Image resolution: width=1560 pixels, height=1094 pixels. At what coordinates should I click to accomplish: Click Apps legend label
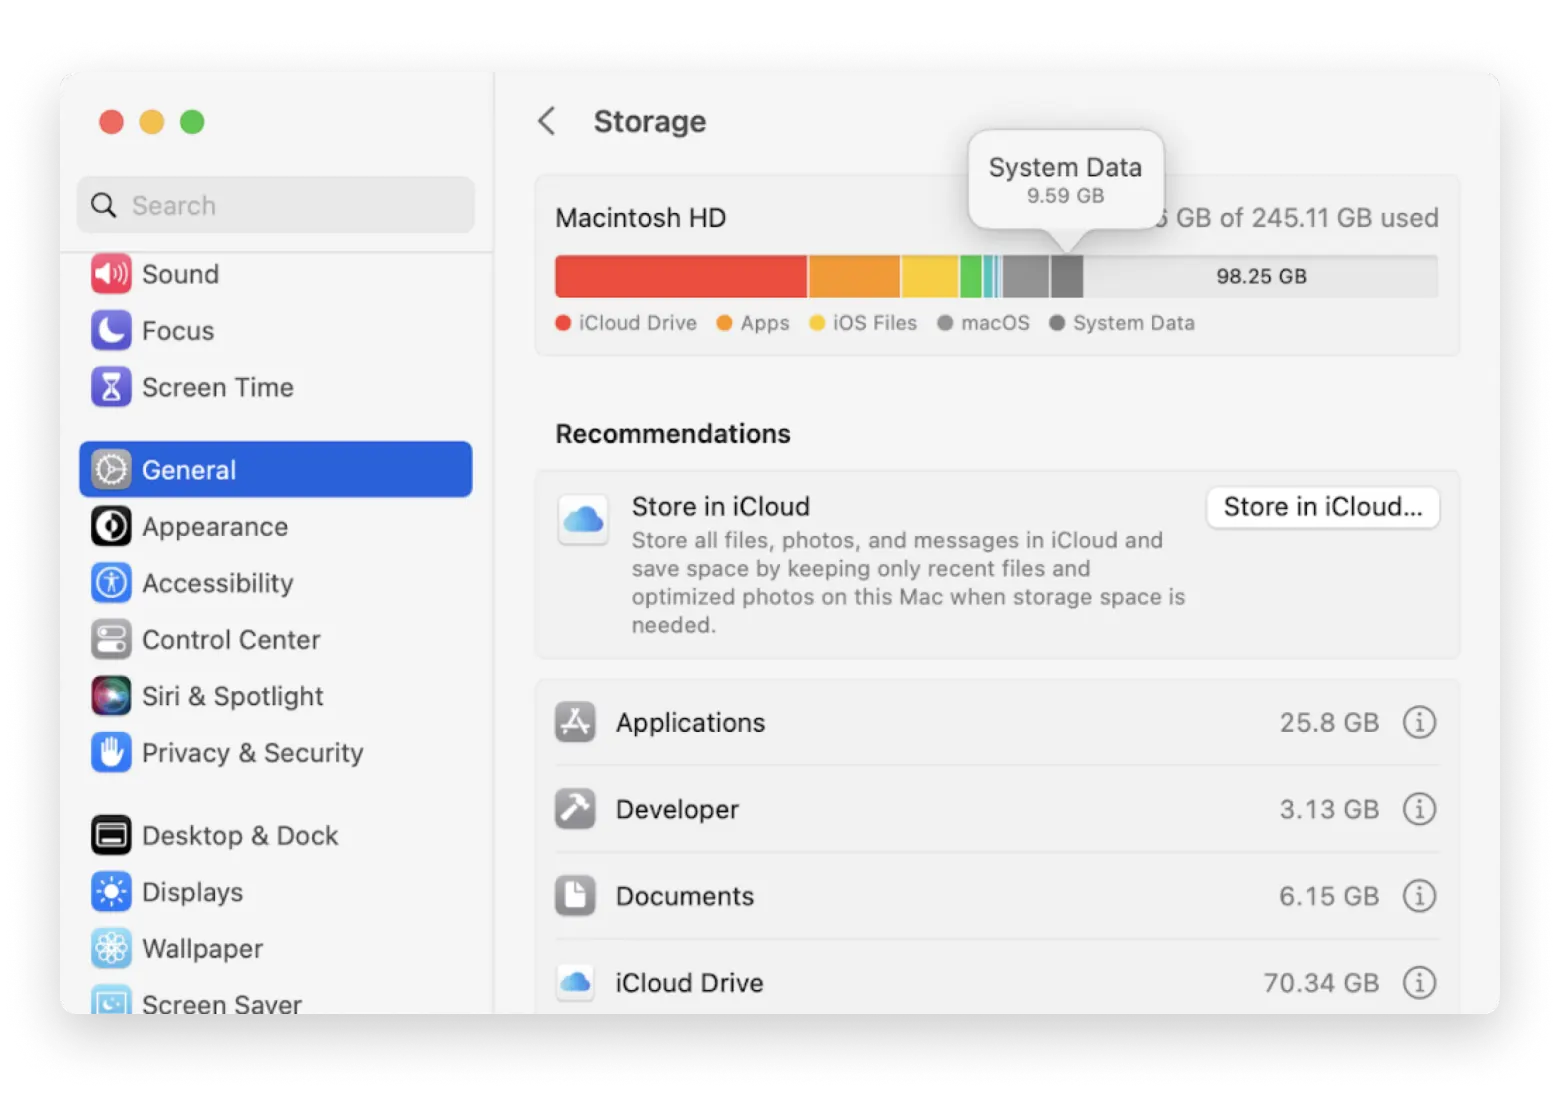[x=765, y=323]
